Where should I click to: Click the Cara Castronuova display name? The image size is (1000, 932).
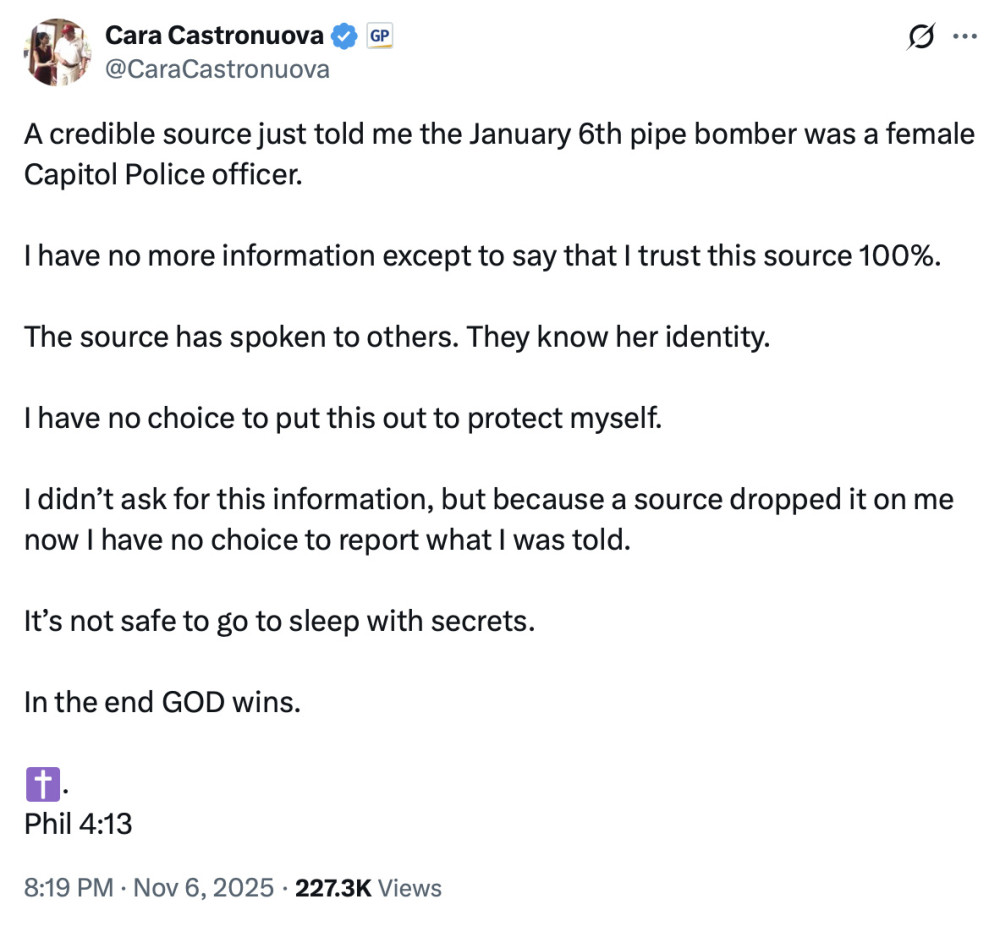pyautogui.click(x=214, y=36)
